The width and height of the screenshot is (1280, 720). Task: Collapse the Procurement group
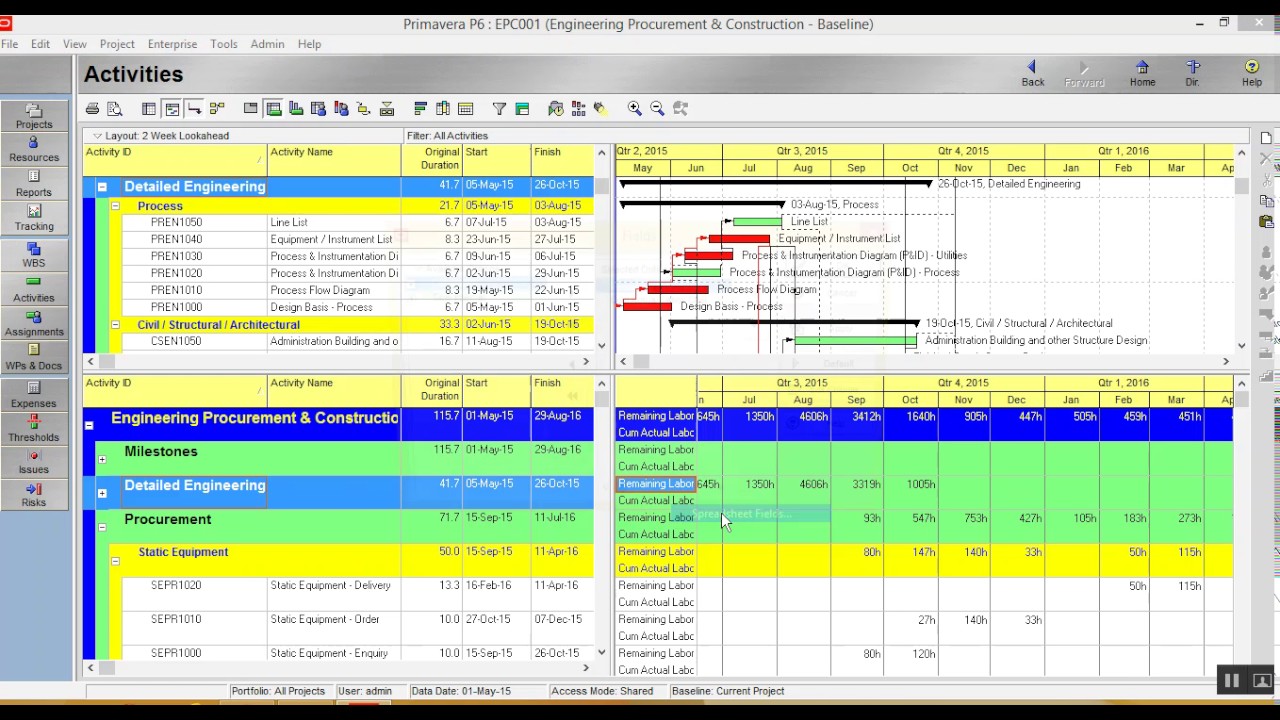click(x=102, y=527)
